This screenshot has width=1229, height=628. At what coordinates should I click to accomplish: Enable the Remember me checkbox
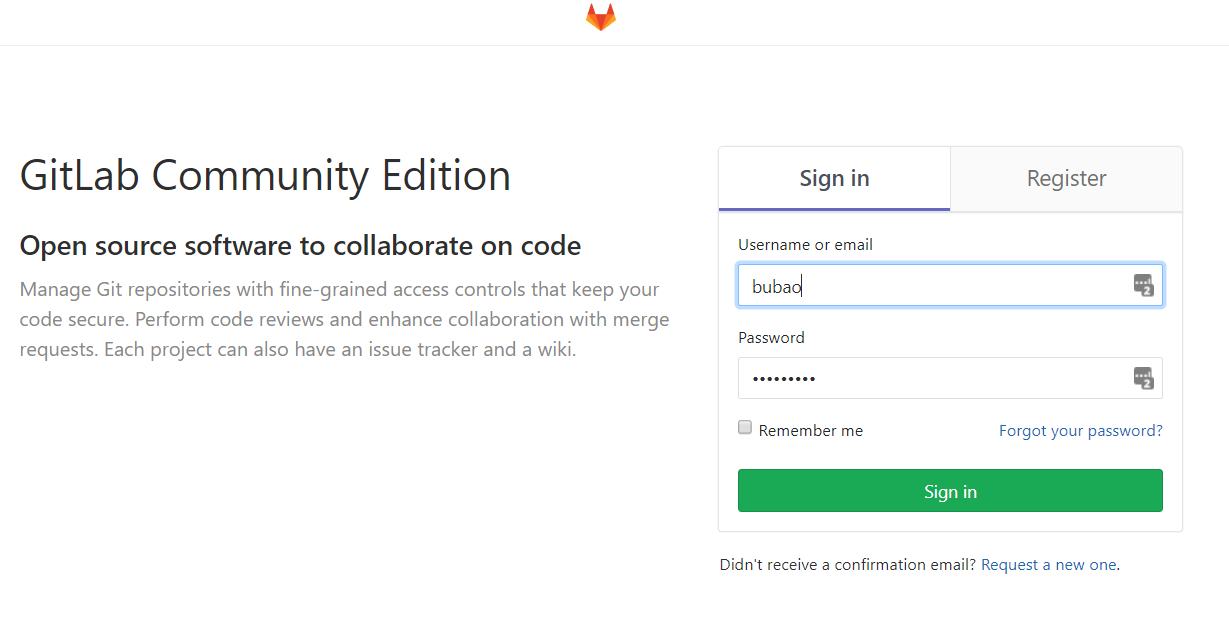pos(745,428)
